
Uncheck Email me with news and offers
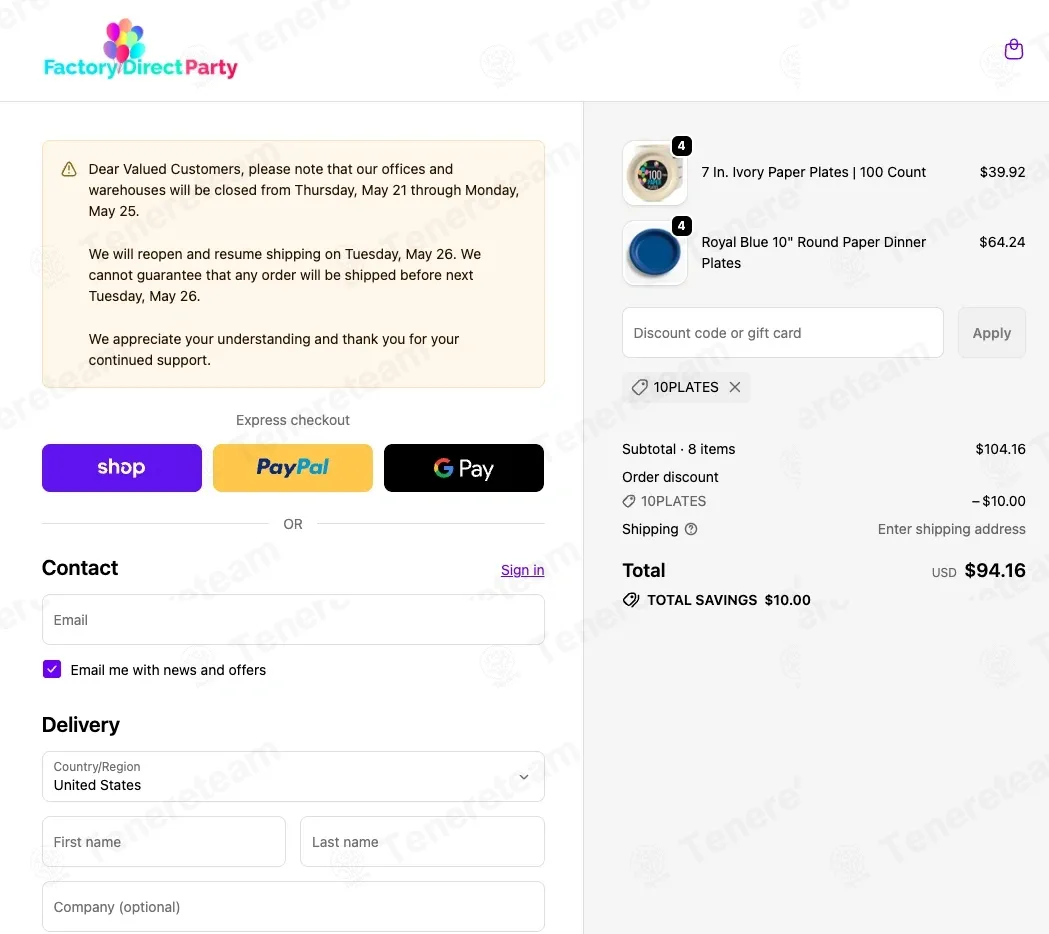52,669
